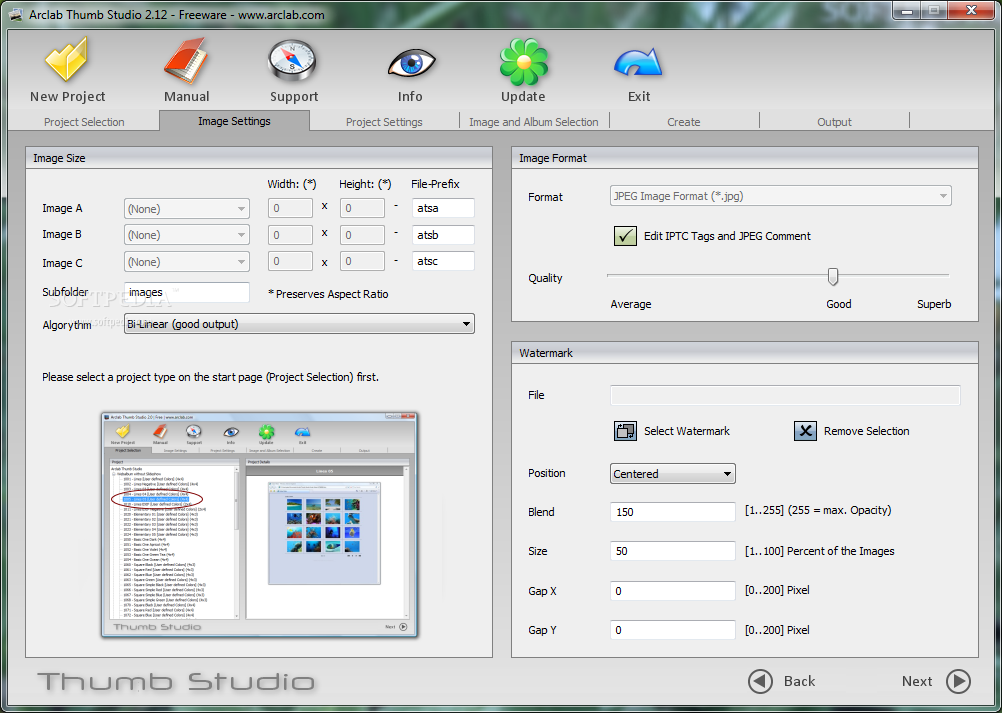The width and height of the screenshot is (1002, 713).
Task: Click the Remove Selection X icon
Action: (x=805, y=431)
